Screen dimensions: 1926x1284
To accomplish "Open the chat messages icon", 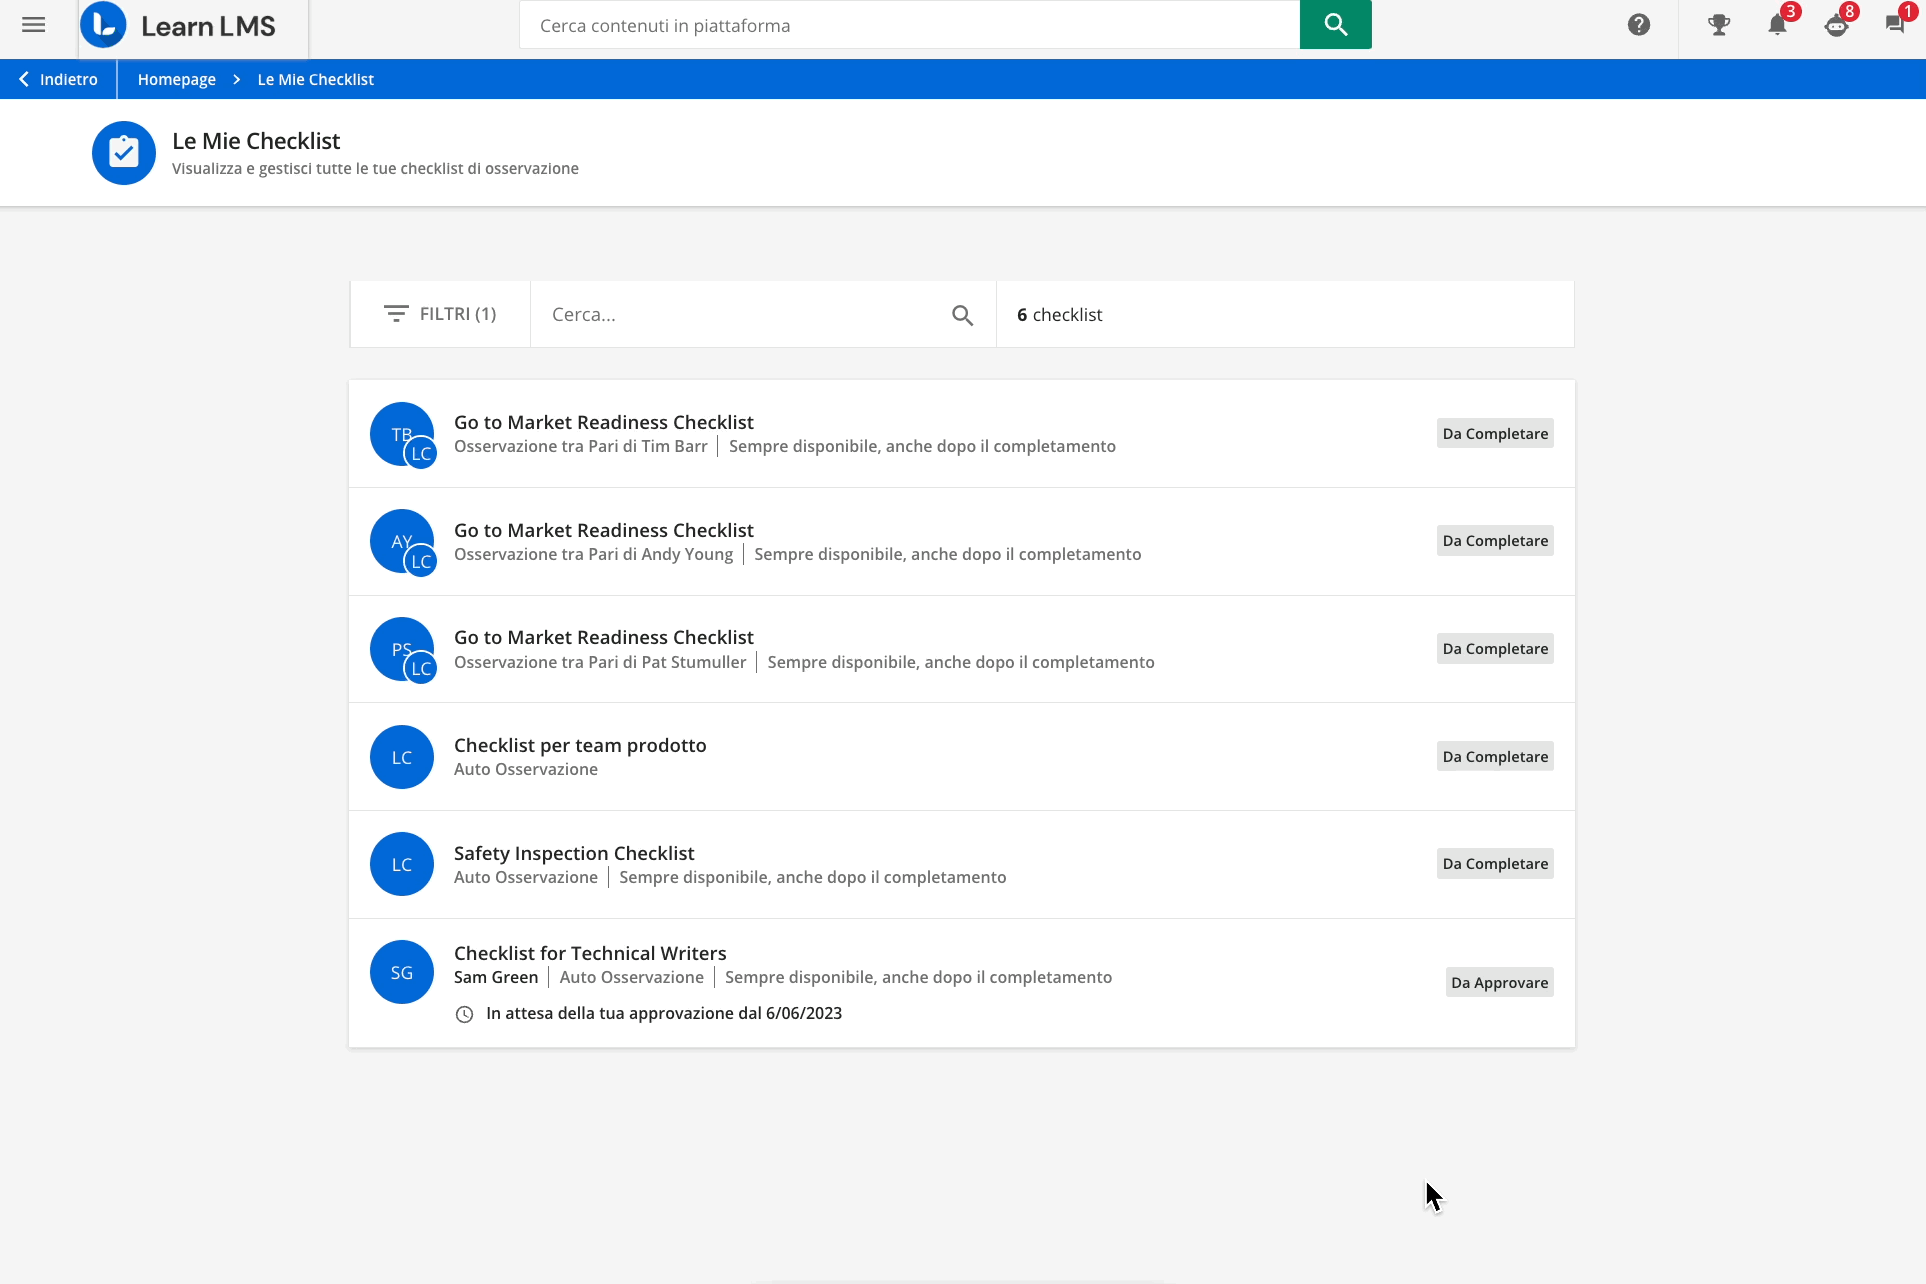I will point(1894,25).
